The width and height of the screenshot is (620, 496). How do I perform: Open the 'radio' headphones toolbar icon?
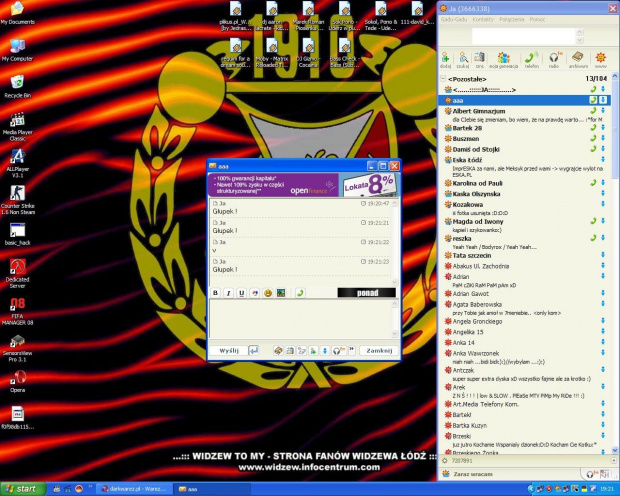point(554,60)
